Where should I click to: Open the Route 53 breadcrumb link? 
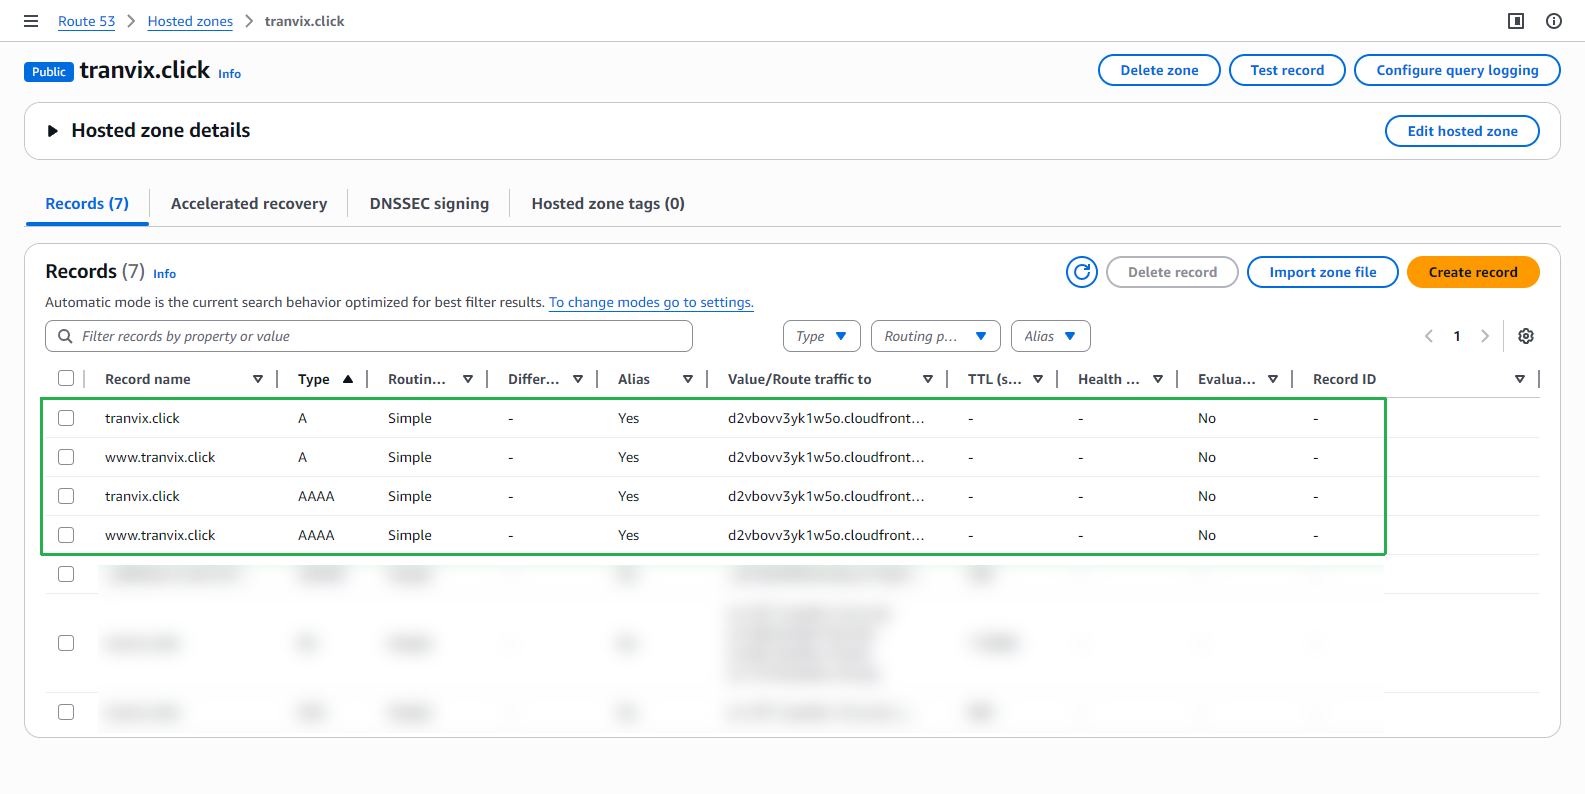click(86, 21)
